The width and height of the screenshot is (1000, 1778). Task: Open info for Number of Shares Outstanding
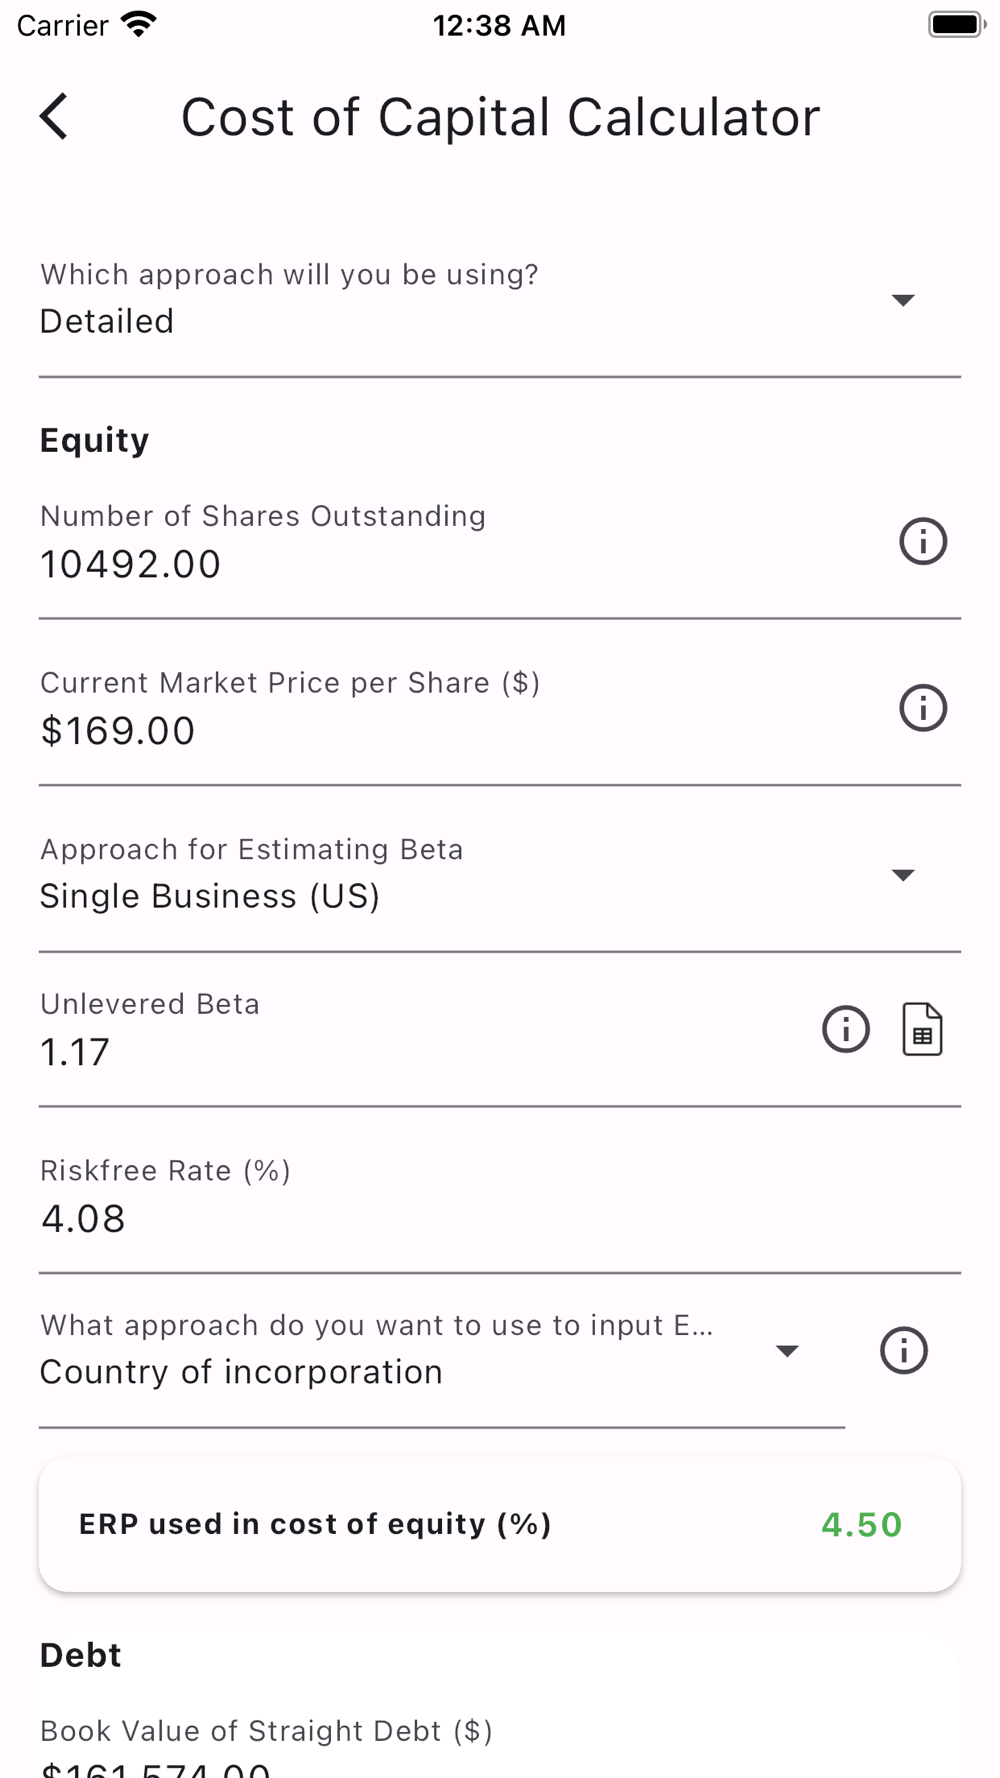922,542
